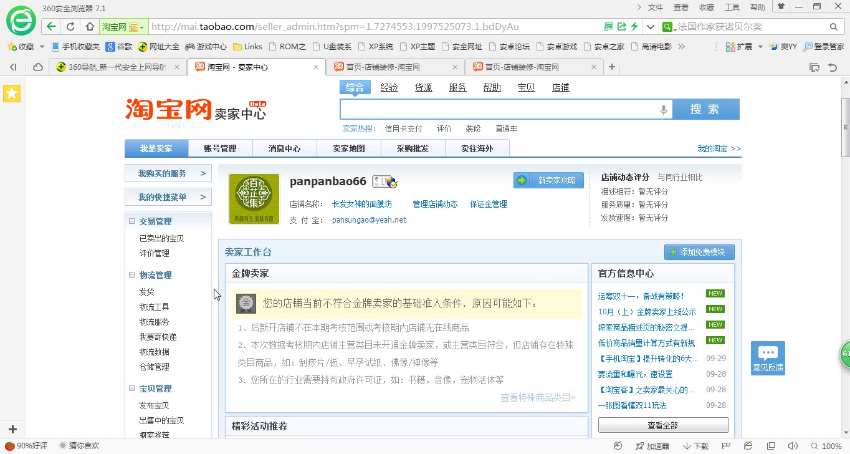Open the 管理店铺动态 link
This screenshot has height=454, width=850.
click(435, 204)
